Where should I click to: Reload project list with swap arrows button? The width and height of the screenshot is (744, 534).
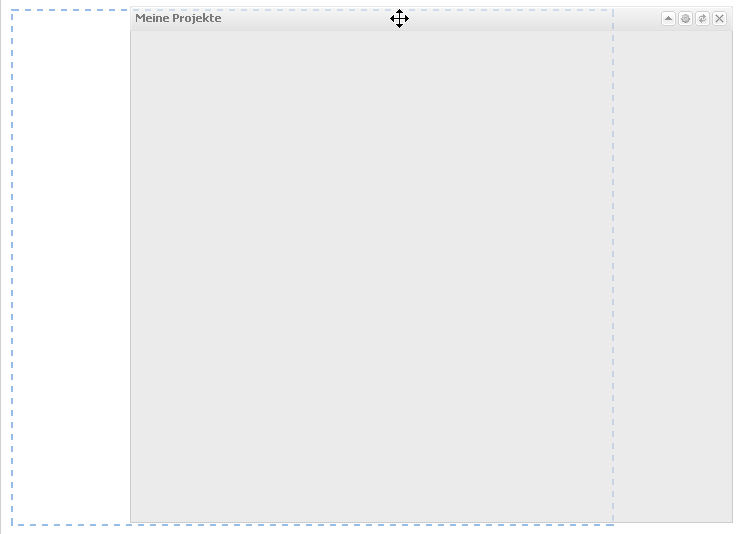pos(702,19)
